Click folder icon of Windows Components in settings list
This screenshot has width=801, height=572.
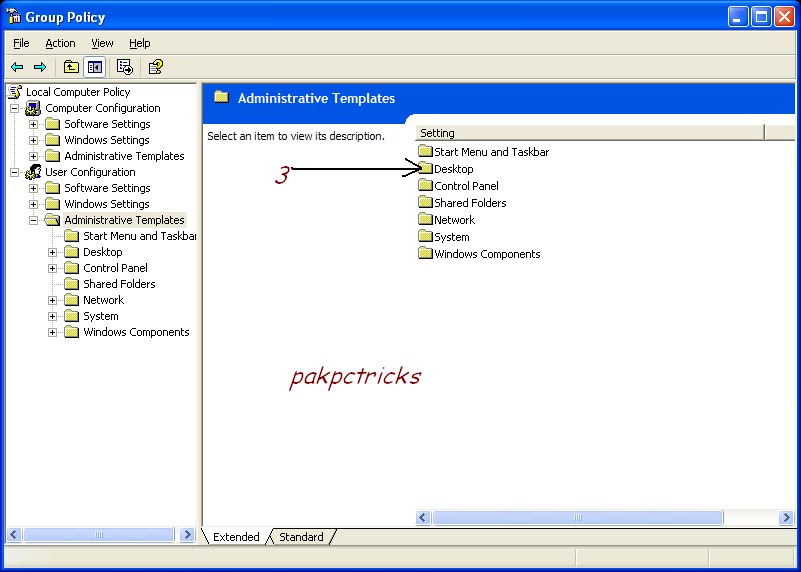click(425, 253)
